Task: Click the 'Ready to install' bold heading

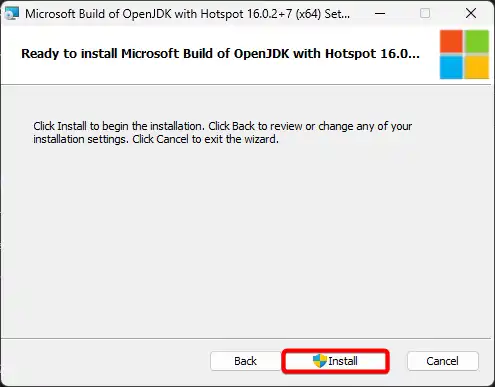Action: [x=220, y=54]
